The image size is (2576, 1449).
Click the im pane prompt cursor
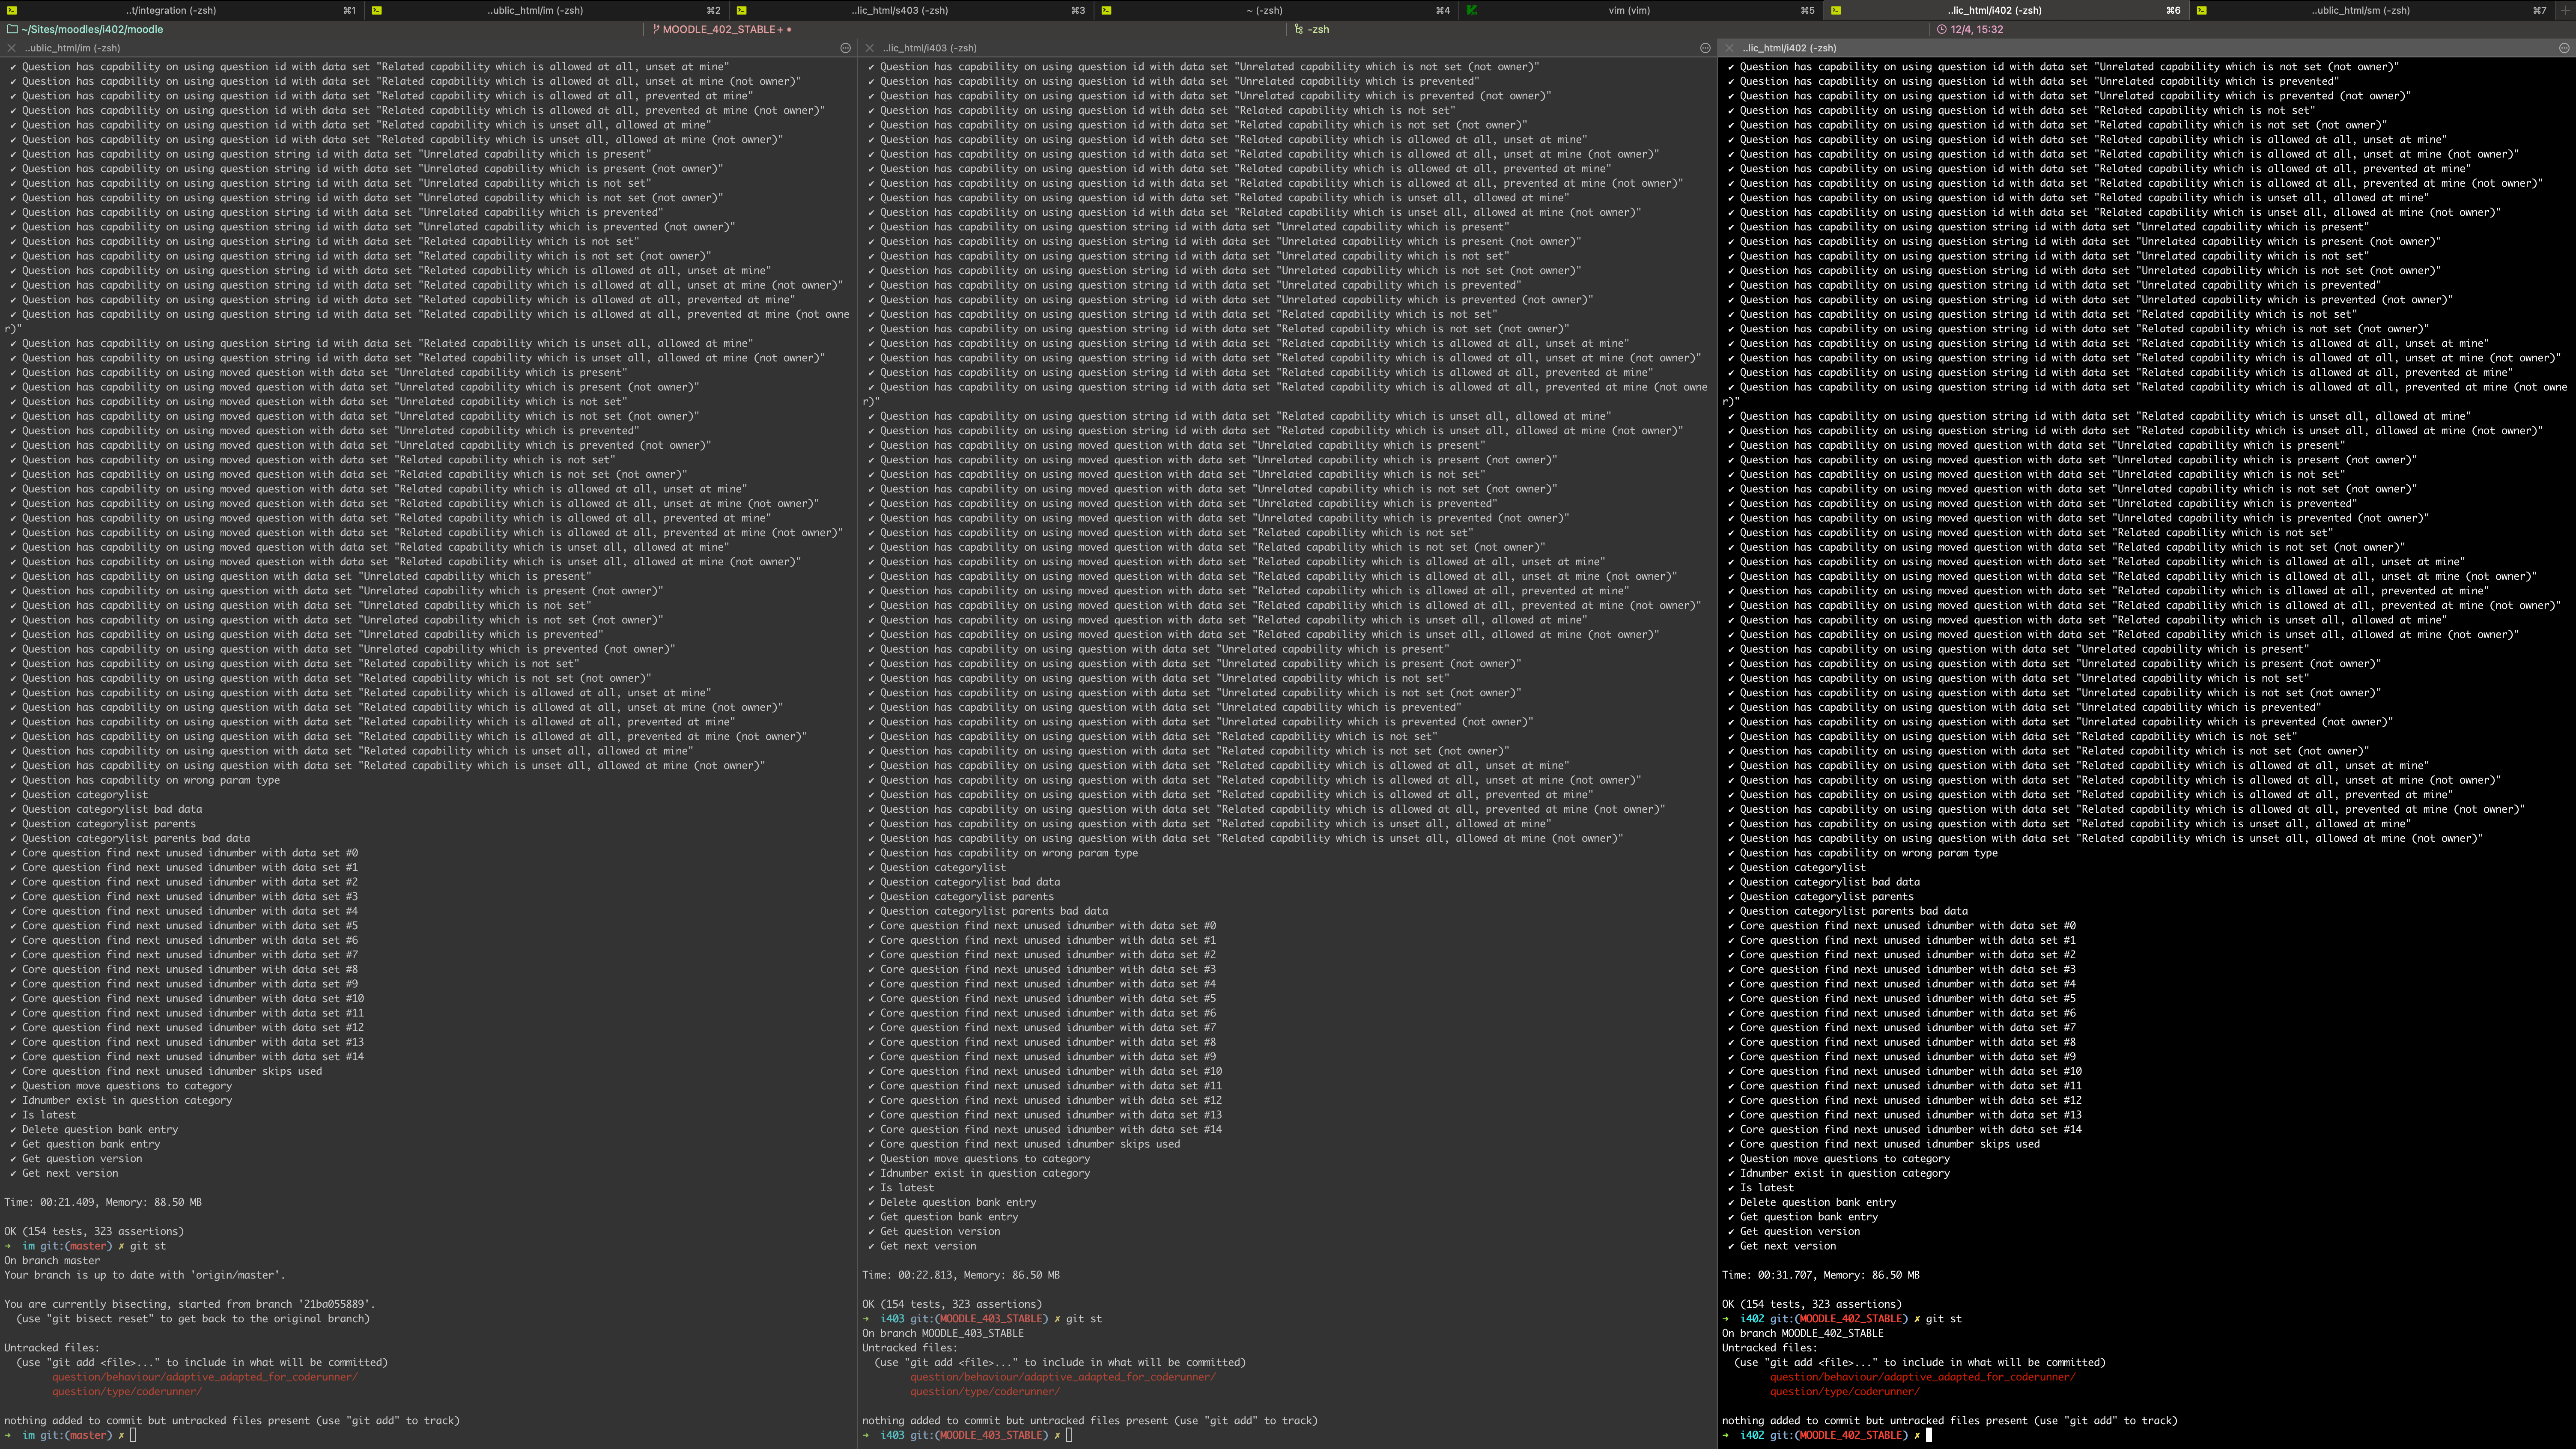pyautogui.click(x=133, y=1435)
